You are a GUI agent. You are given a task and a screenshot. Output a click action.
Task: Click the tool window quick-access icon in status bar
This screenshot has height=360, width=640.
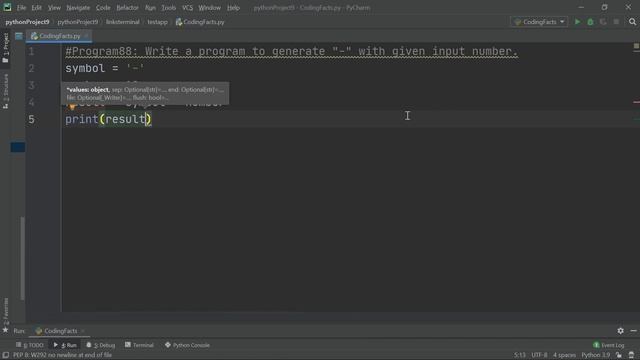pos(5,355)
